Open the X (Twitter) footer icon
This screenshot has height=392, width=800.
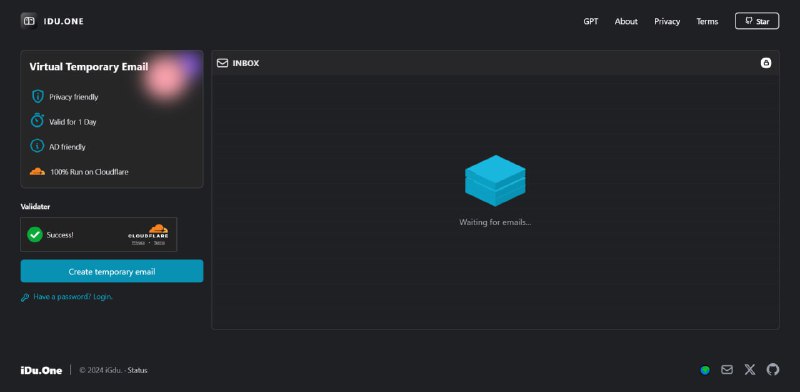click(x=749, y=370)
